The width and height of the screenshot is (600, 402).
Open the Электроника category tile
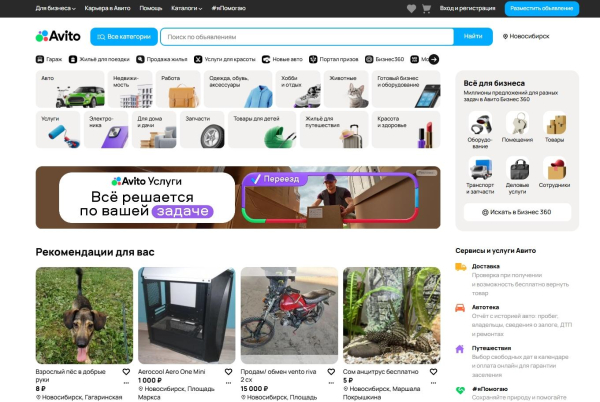click(x=106, y=130)
